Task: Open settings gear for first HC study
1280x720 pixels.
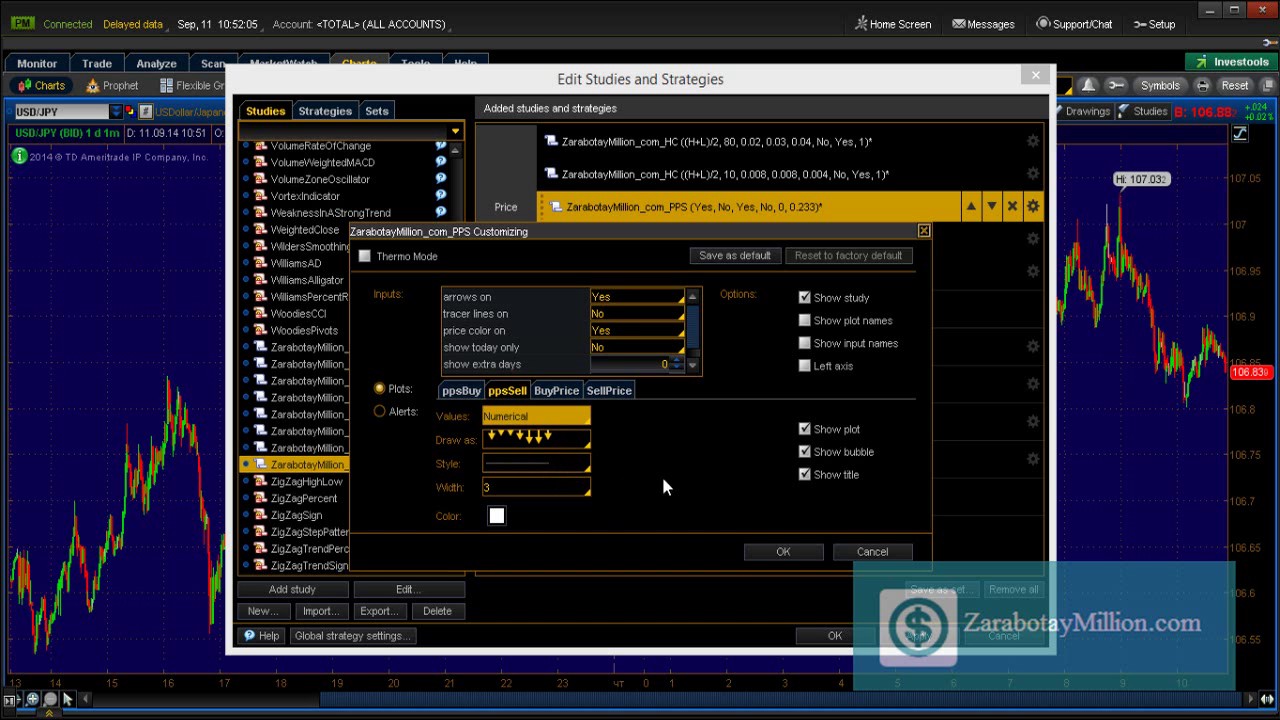Action: 1033,142
